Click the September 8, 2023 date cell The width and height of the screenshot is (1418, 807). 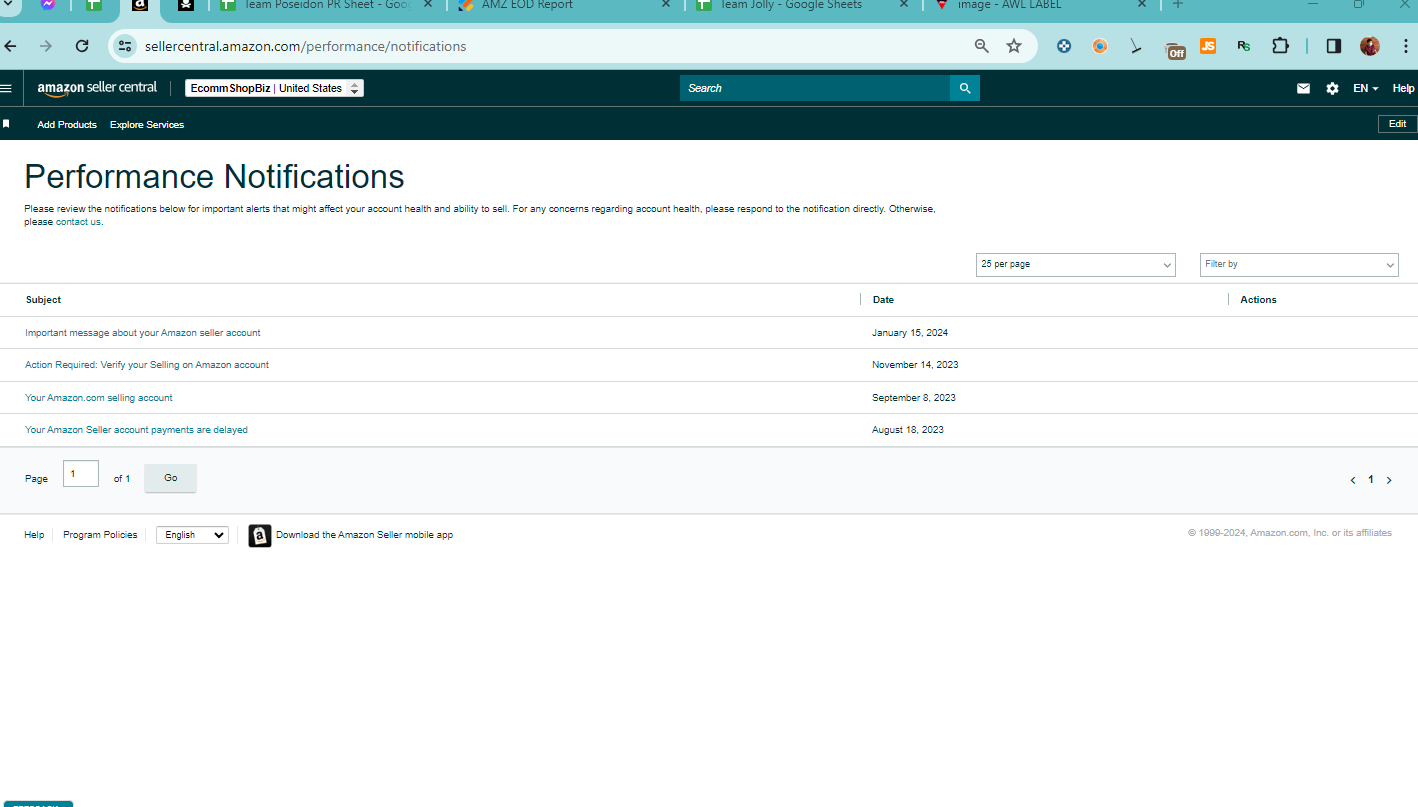(x=914, y=397)
